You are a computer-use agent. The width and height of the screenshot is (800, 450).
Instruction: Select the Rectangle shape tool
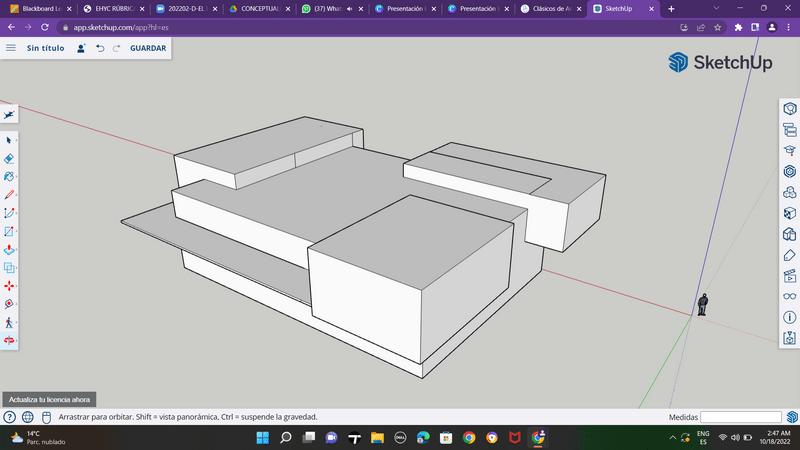click(x=9, y=232)
